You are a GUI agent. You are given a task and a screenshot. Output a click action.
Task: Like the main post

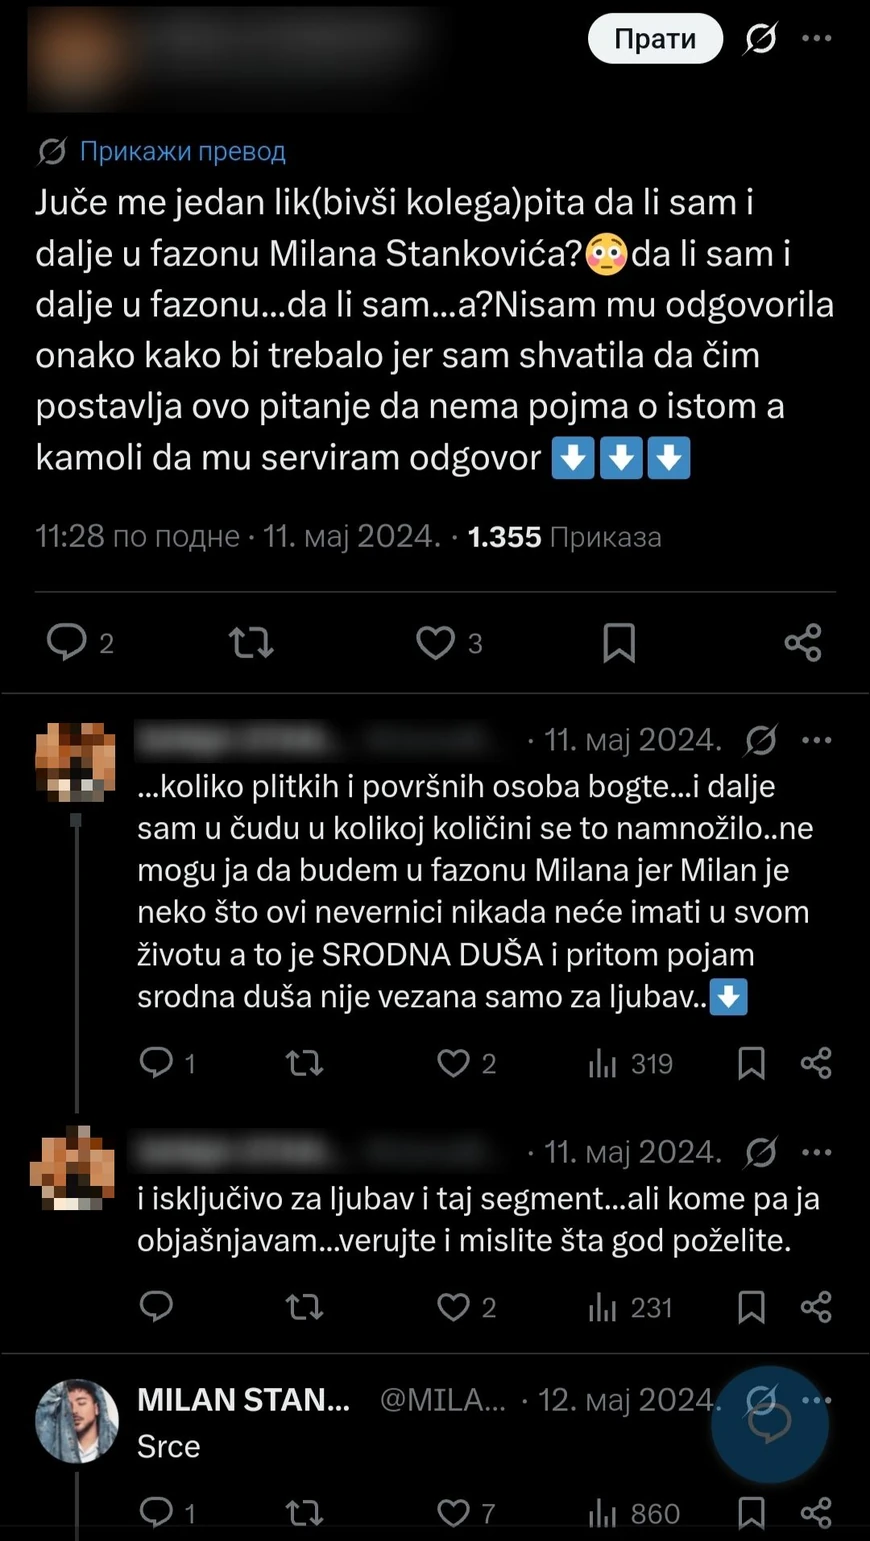tap(434, 643)
